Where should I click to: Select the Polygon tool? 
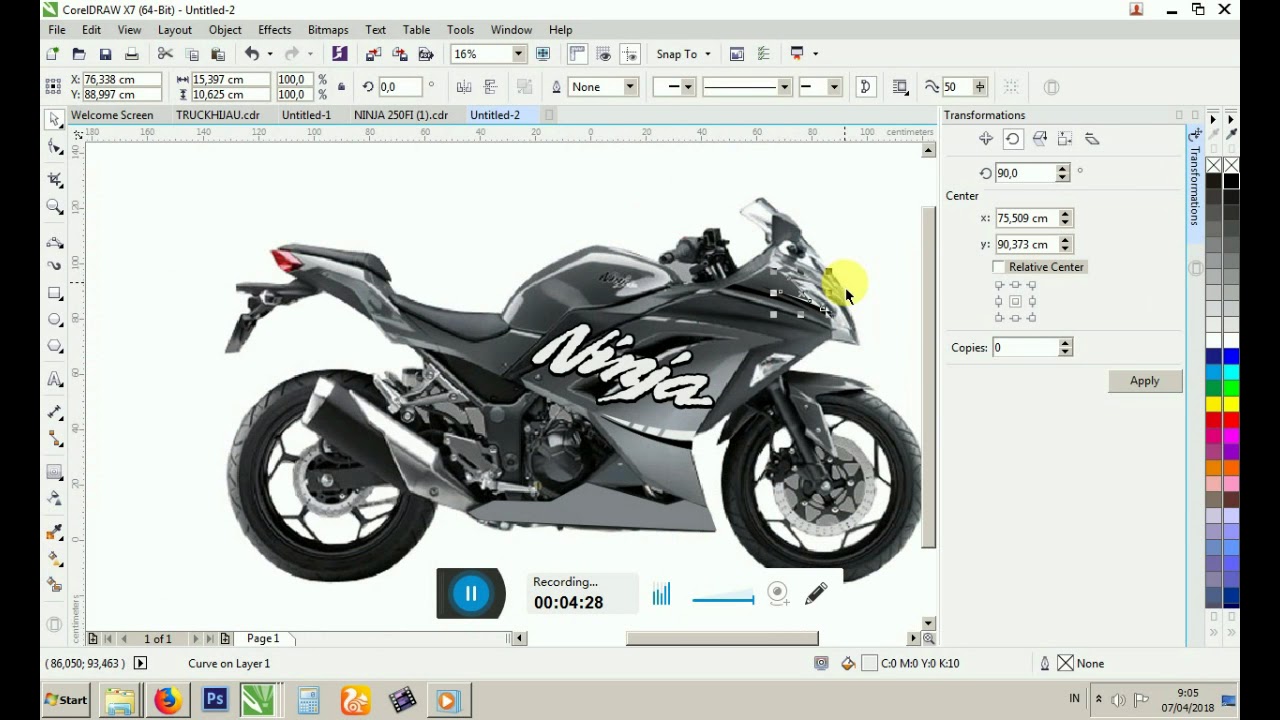54,346
